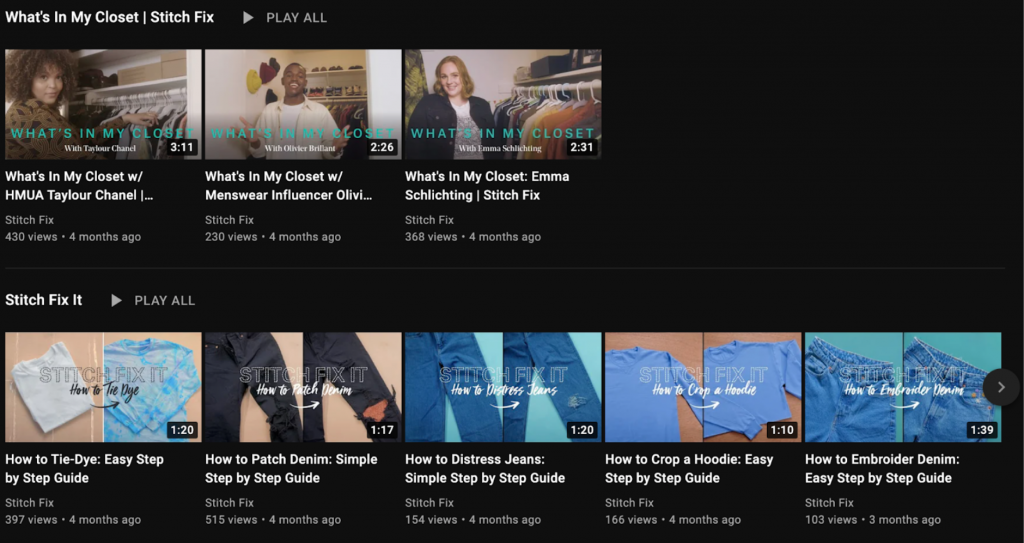Open the How to Patch Denim thumbnail
This screenshot has width=1024, height=543.
pyautogui.click(x=303, y=387)
